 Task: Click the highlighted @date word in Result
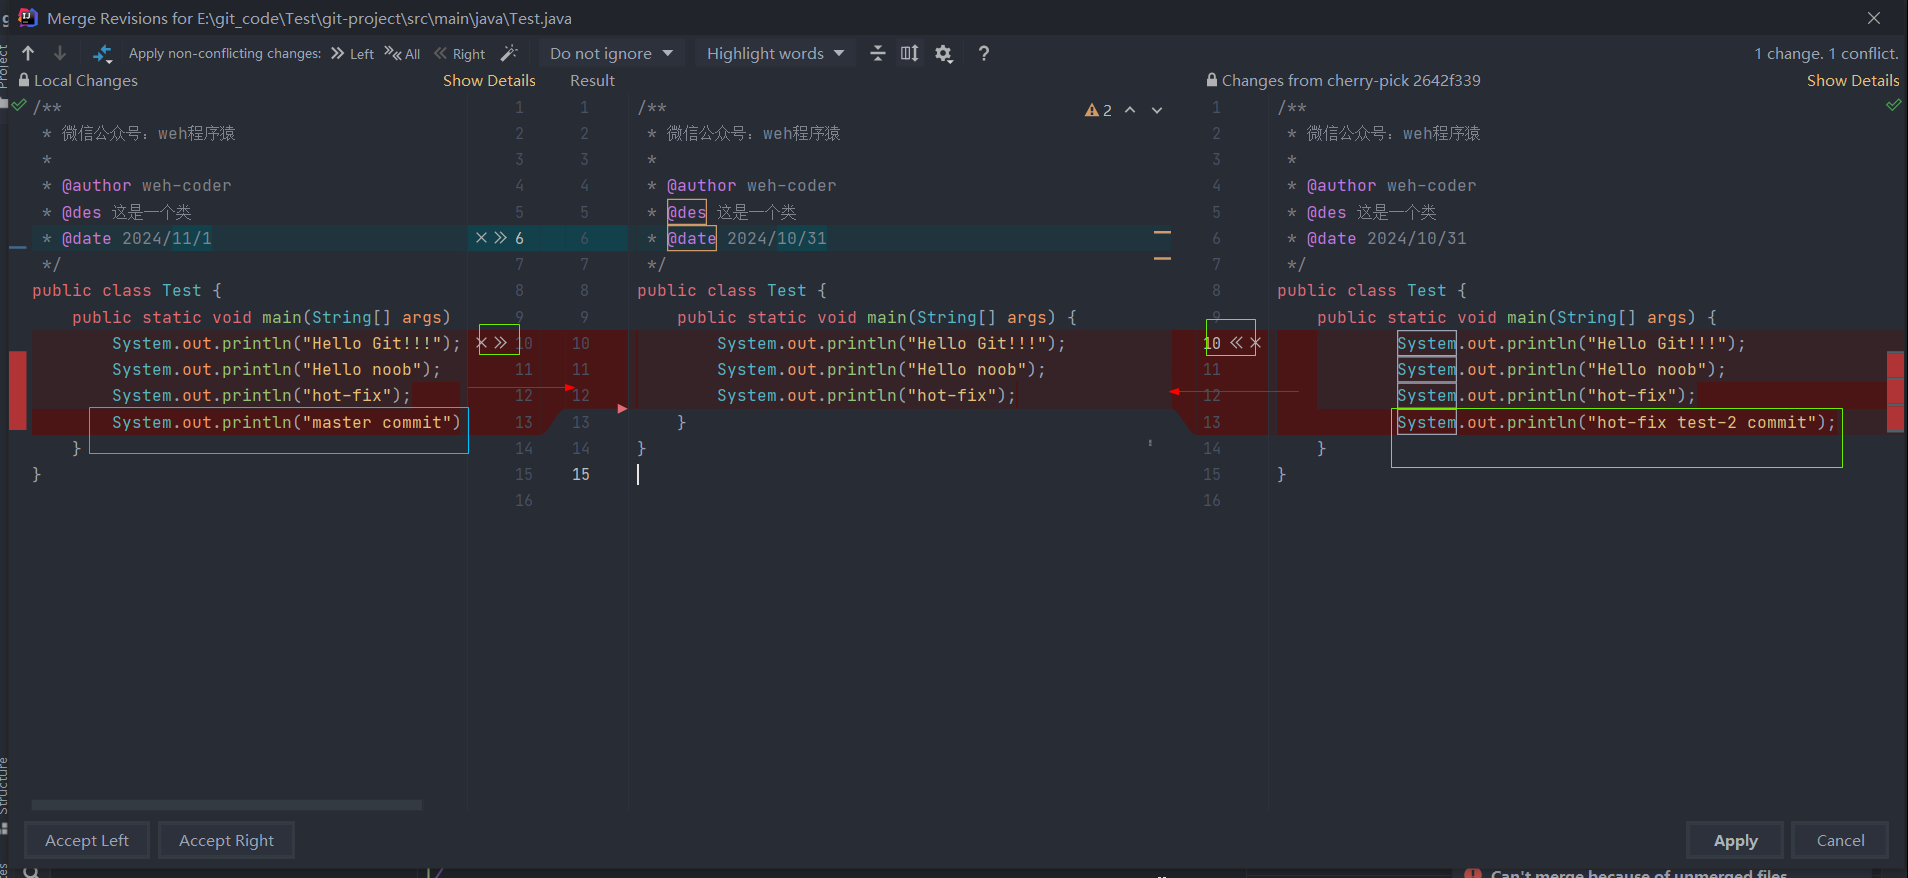[692, 238]
